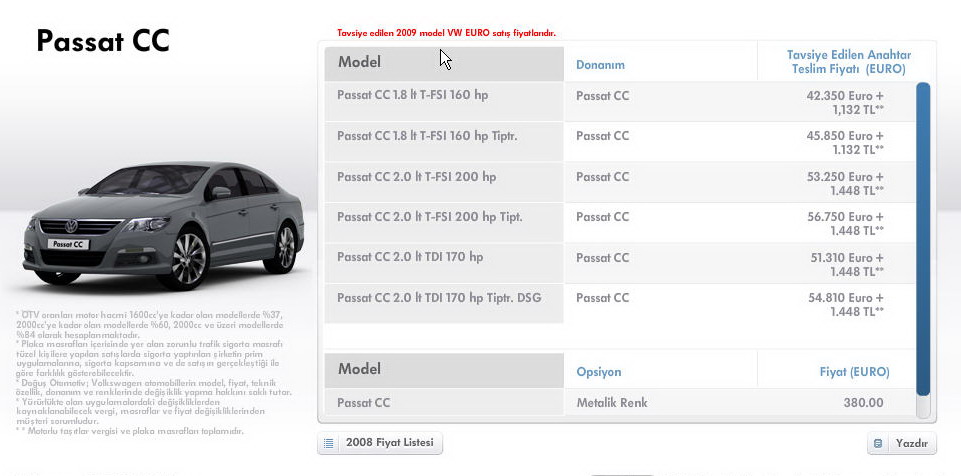Click the Passat CC page title

click(103, 41)
